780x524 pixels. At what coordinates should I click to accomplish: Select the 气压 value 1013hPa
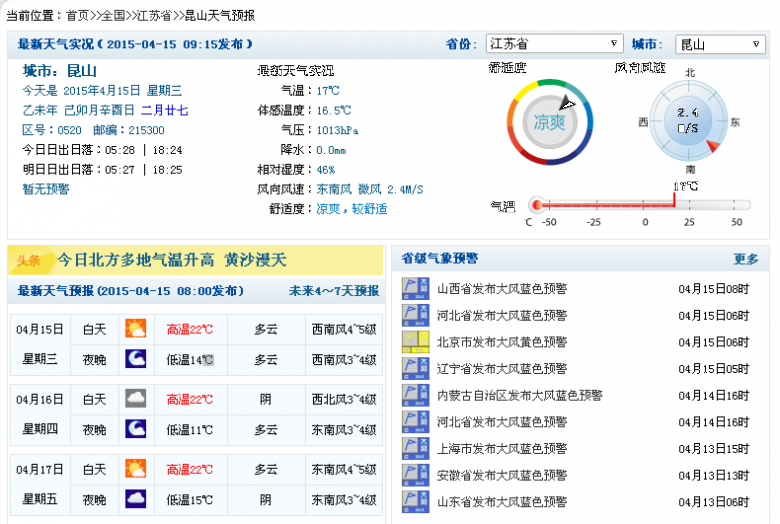337,130
